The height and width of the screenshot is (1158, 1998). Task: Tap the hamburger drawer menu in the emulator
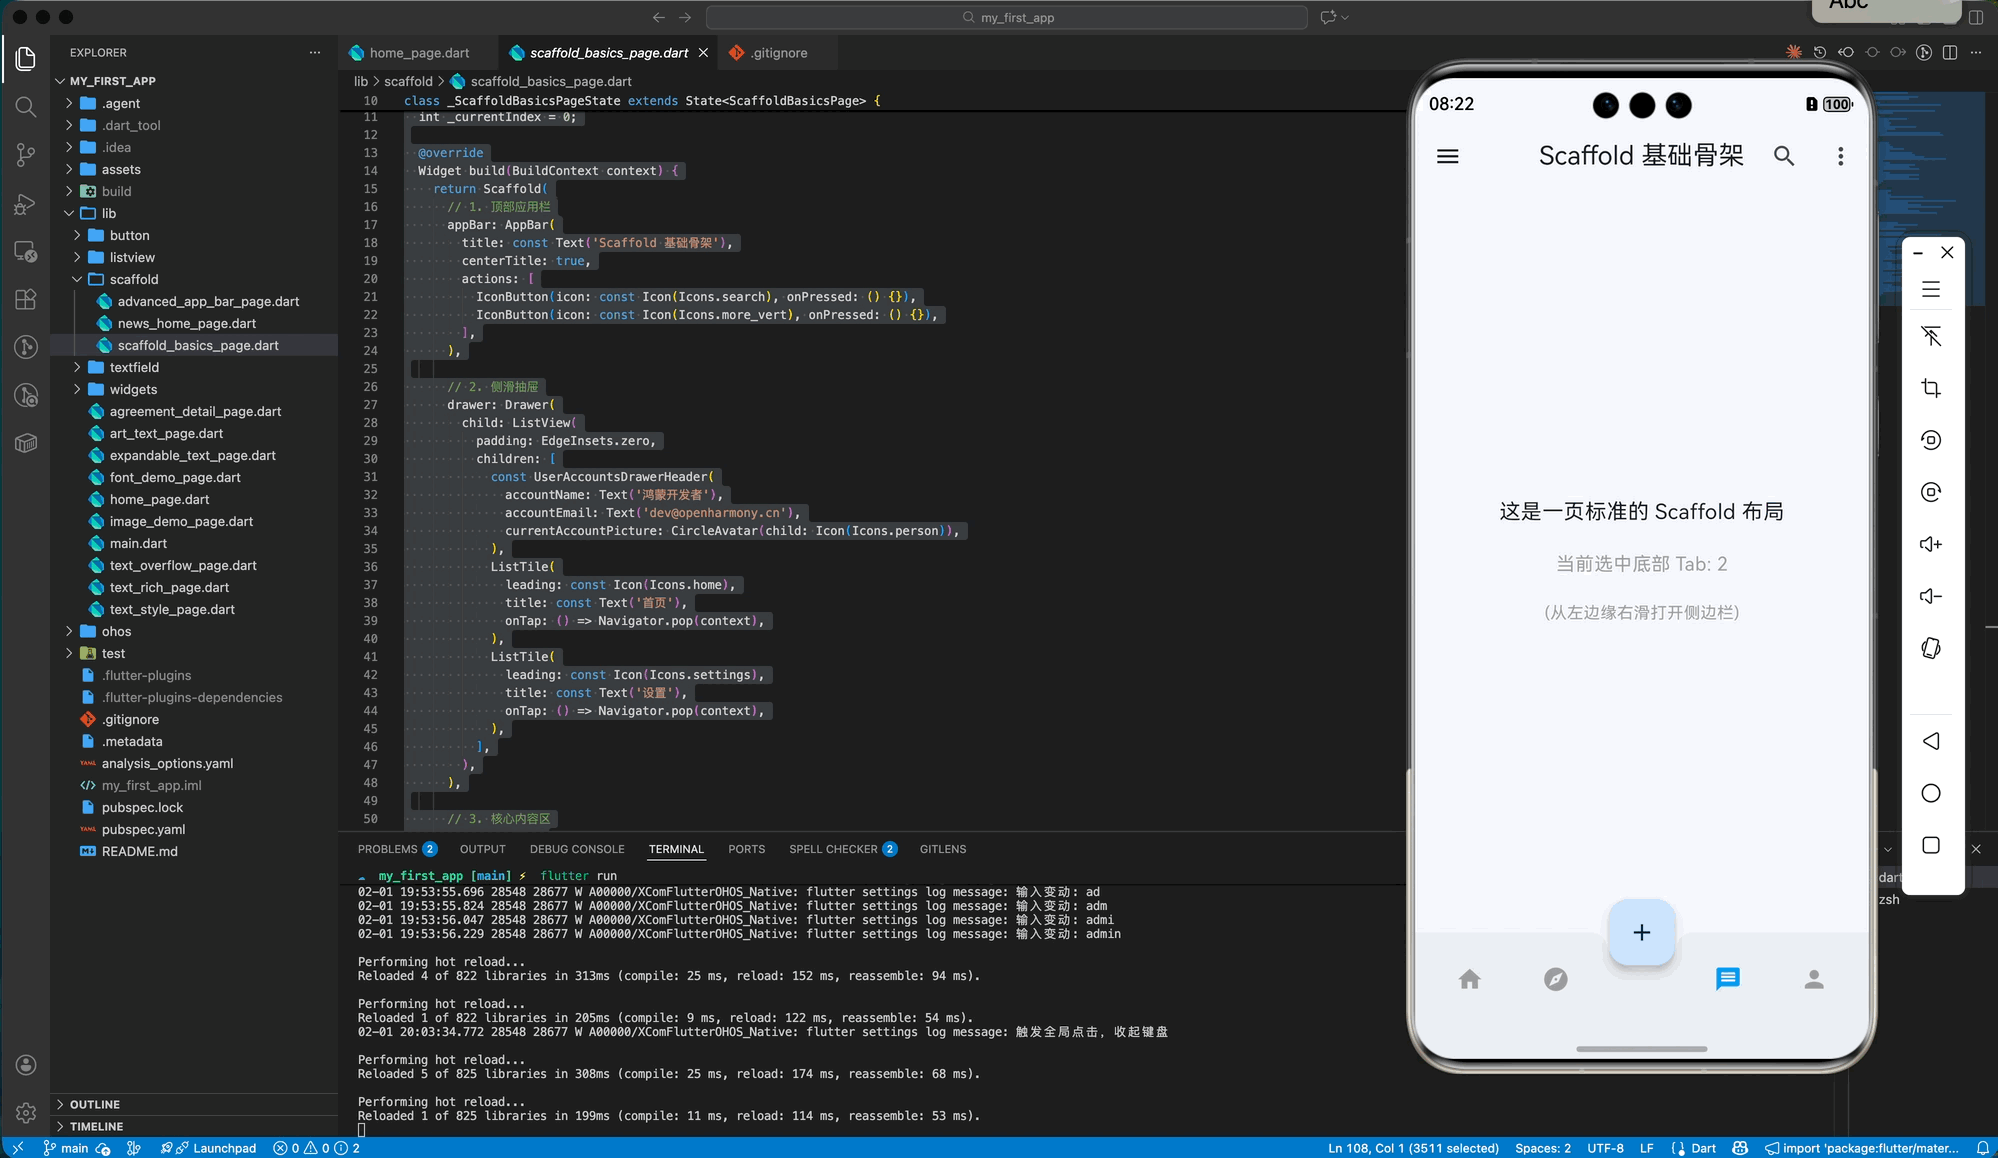[1448, 156]
